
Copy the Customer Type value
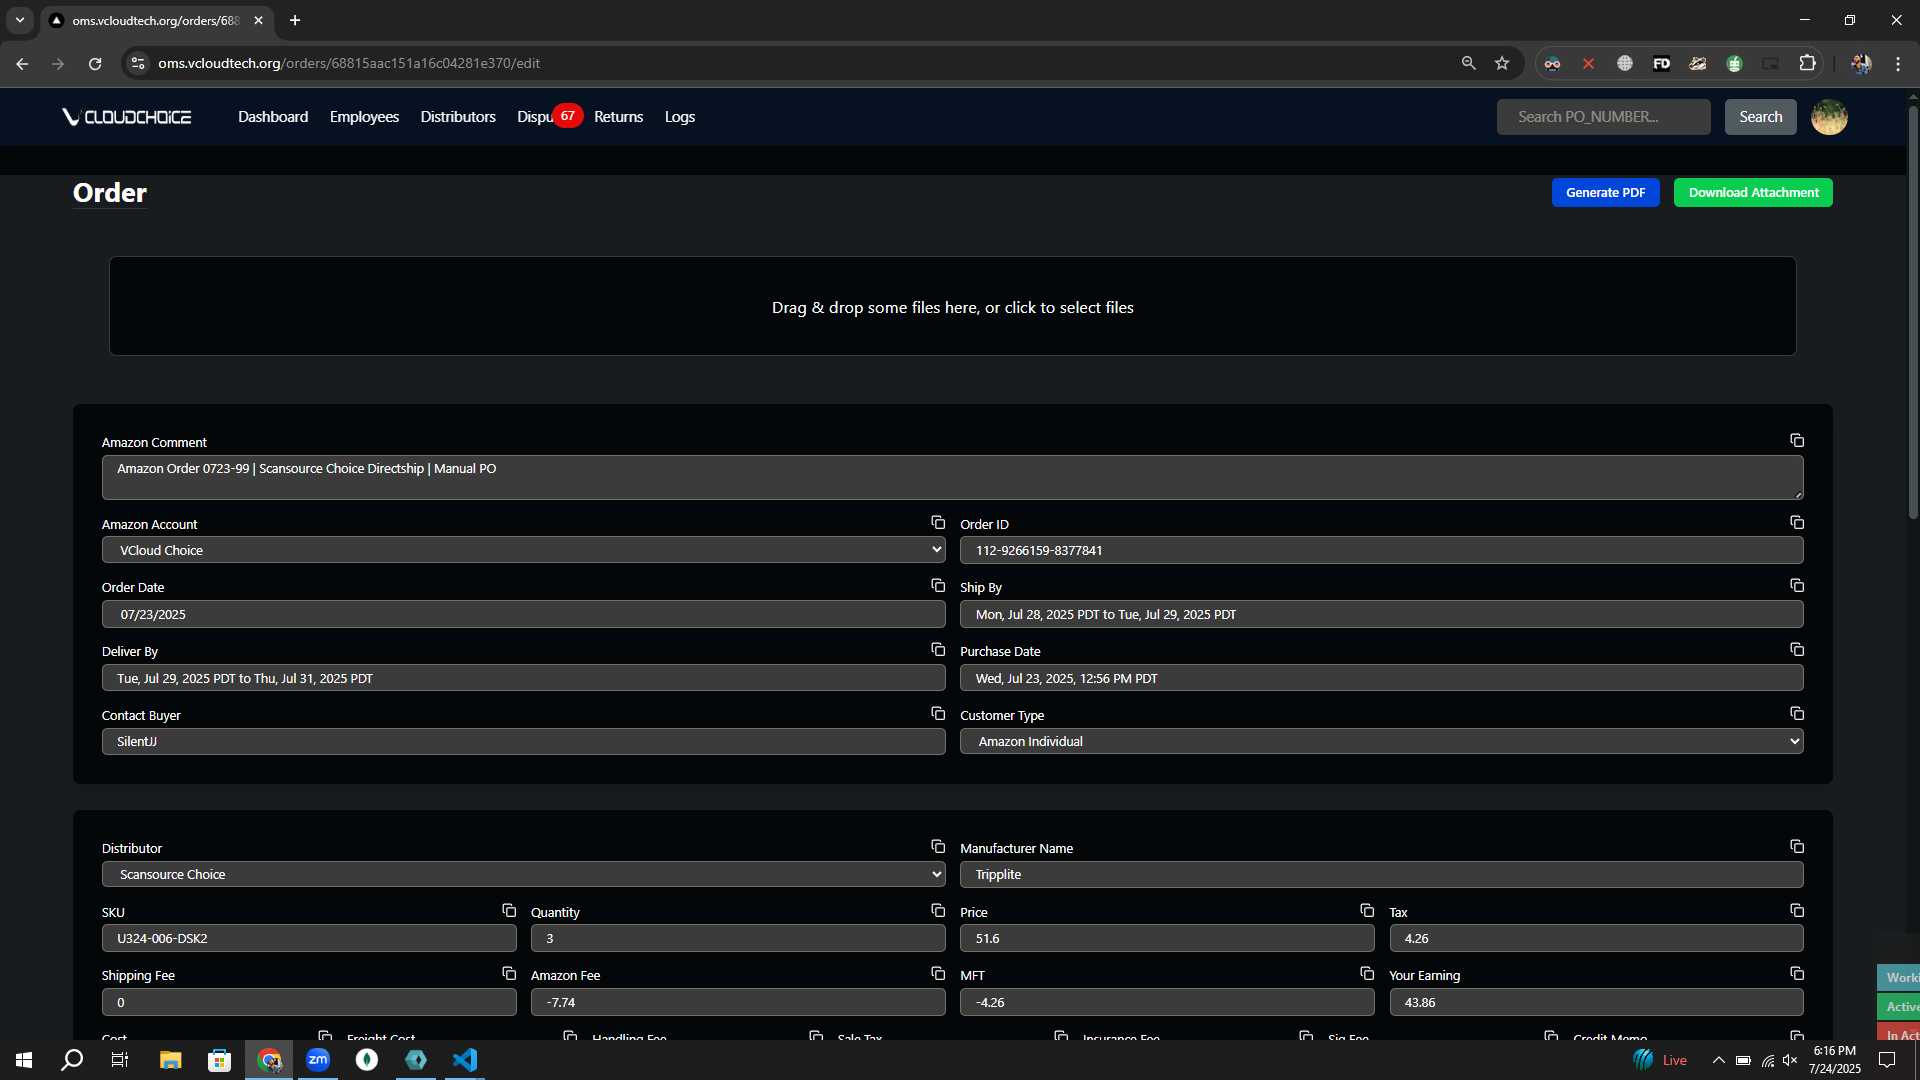[x=1797, y=714]
